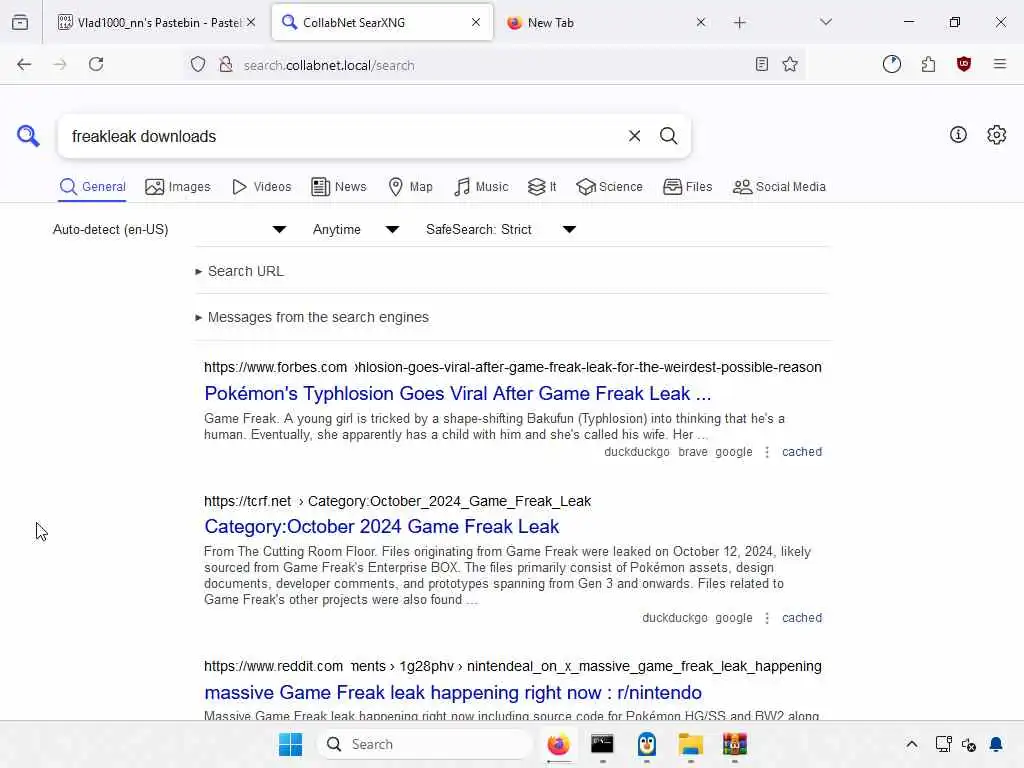
Task: Open the terminal app in taskbar
Action: [602, 744]
